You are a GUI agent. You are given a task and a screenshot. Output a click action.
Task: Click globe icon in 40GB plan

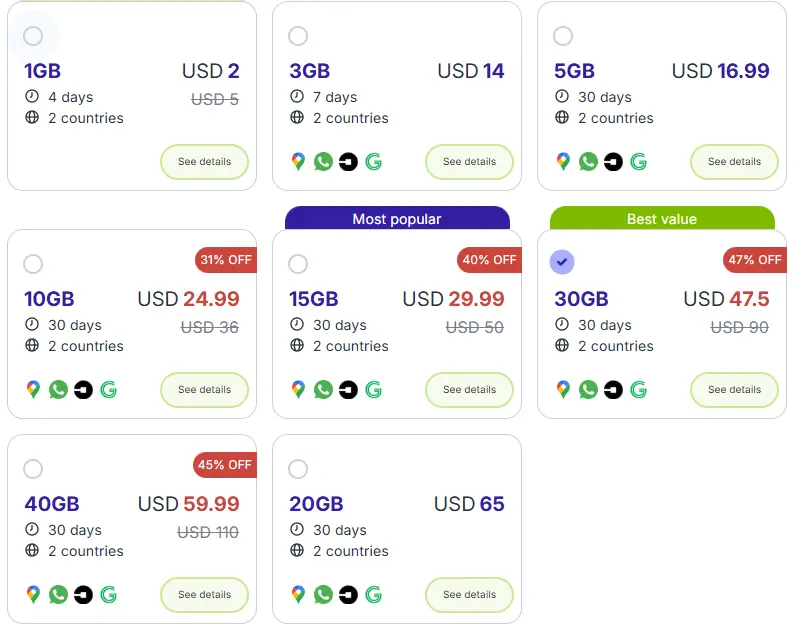(32, 550)
